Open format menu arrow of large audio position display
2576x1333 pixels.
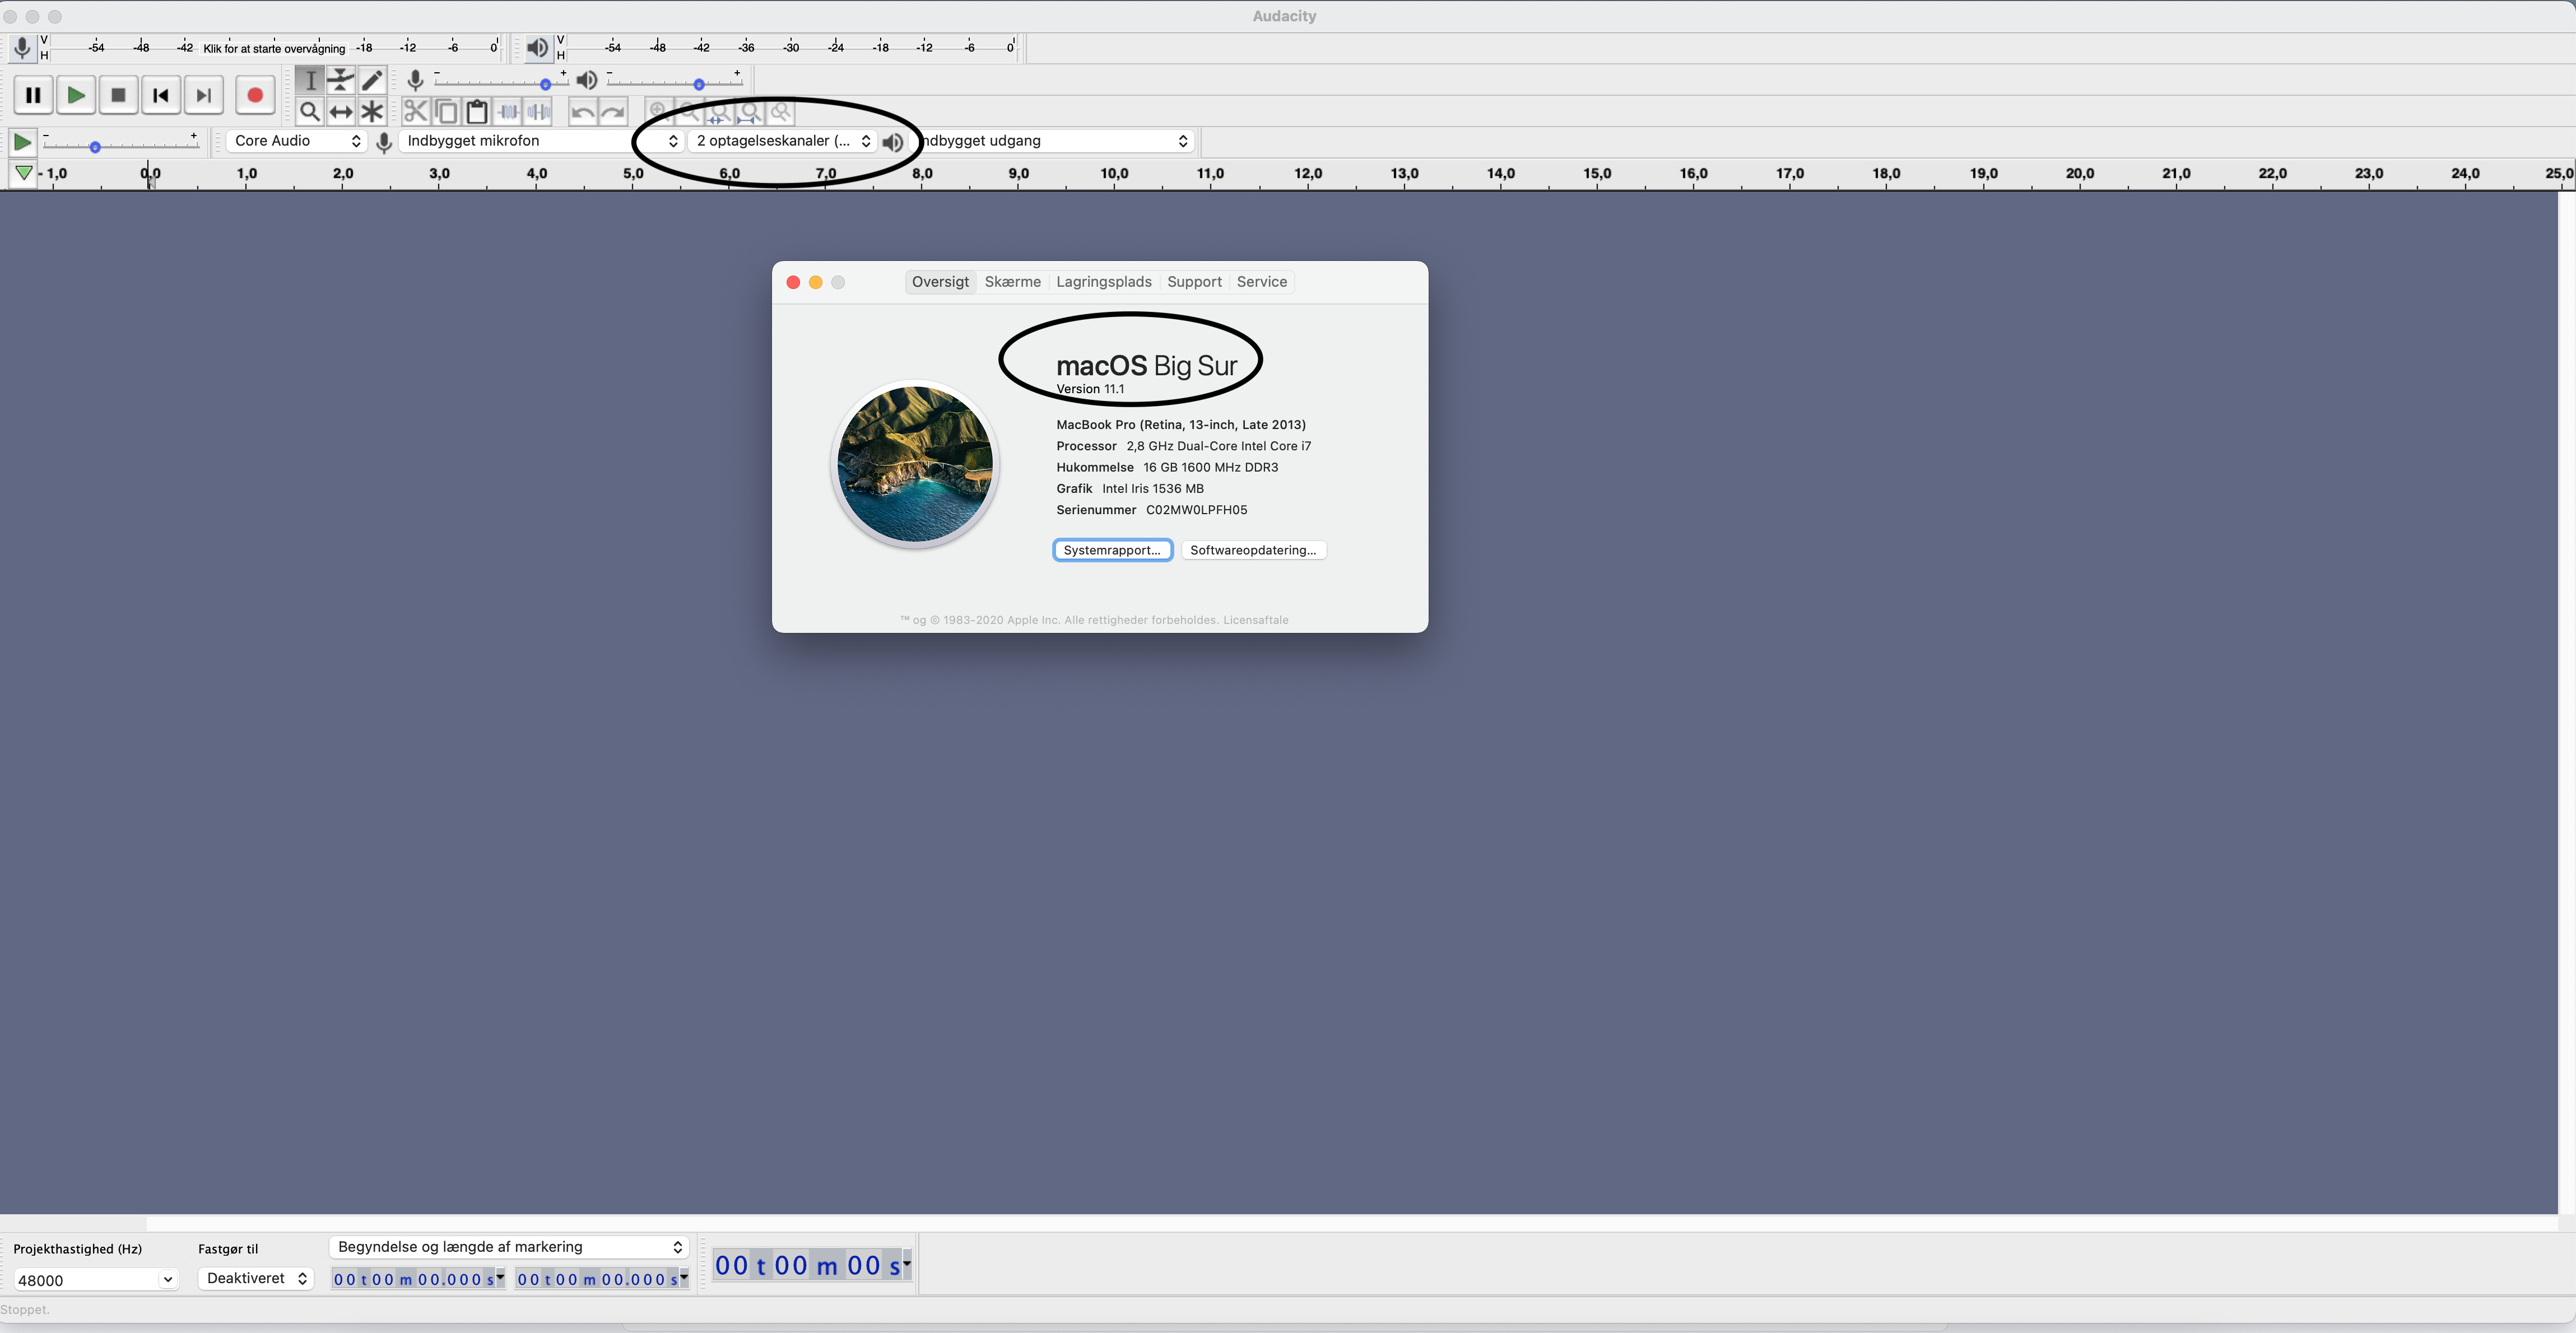point(907,1264)
